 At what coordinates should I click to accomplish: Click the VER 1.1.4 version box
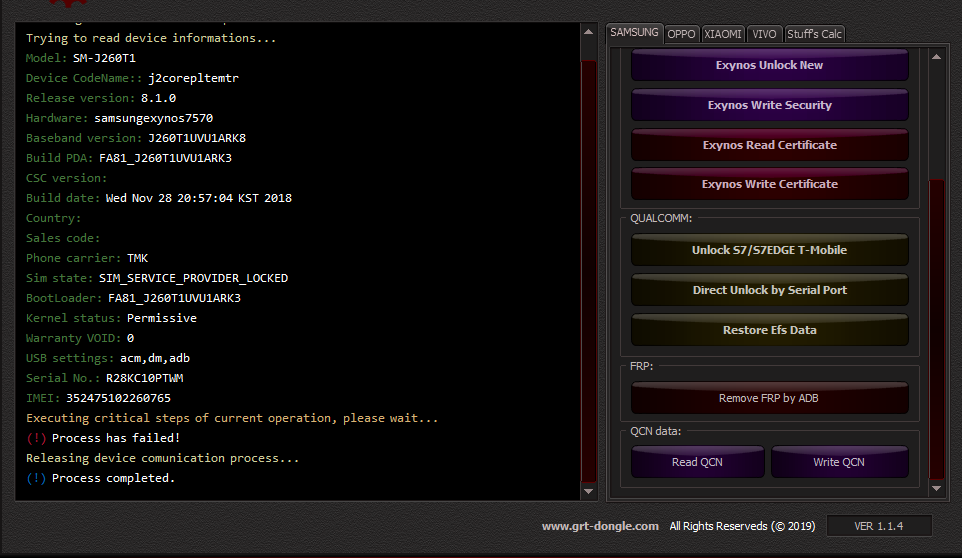point(879,526)
